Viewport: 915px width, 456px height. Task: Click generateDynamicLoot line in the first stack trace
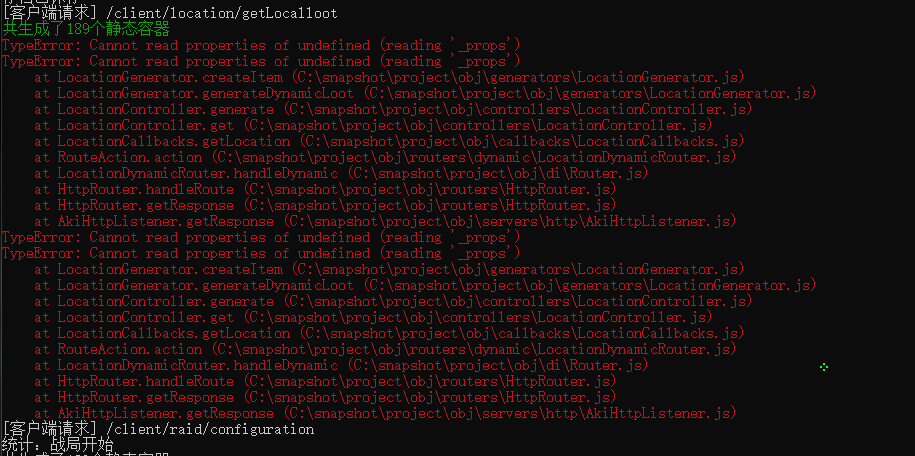(425, 93)
